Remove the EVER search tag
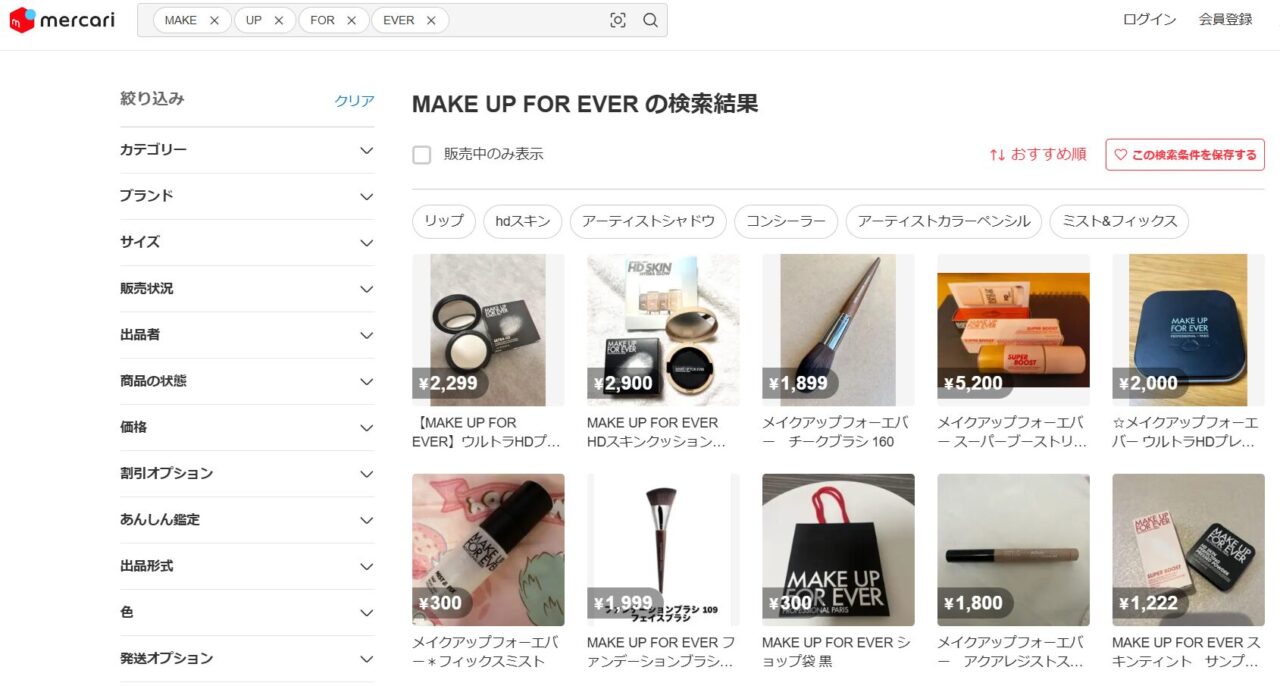 tap(431, 20)
